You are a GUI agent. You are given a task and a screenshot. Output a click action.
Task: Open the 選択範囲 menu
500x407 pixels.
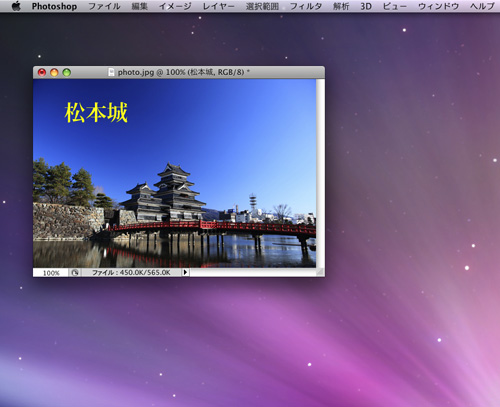point(262,6)
